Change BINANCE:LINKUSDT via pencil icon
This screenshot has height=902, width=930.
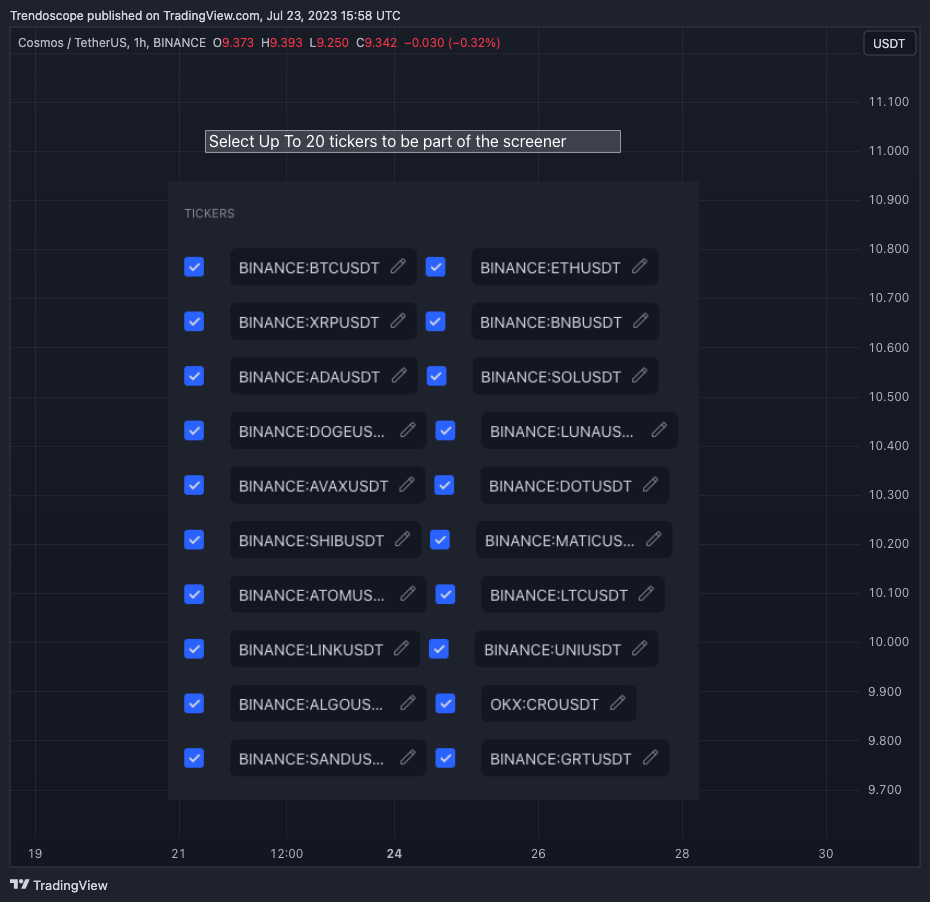tap(401, 648)
